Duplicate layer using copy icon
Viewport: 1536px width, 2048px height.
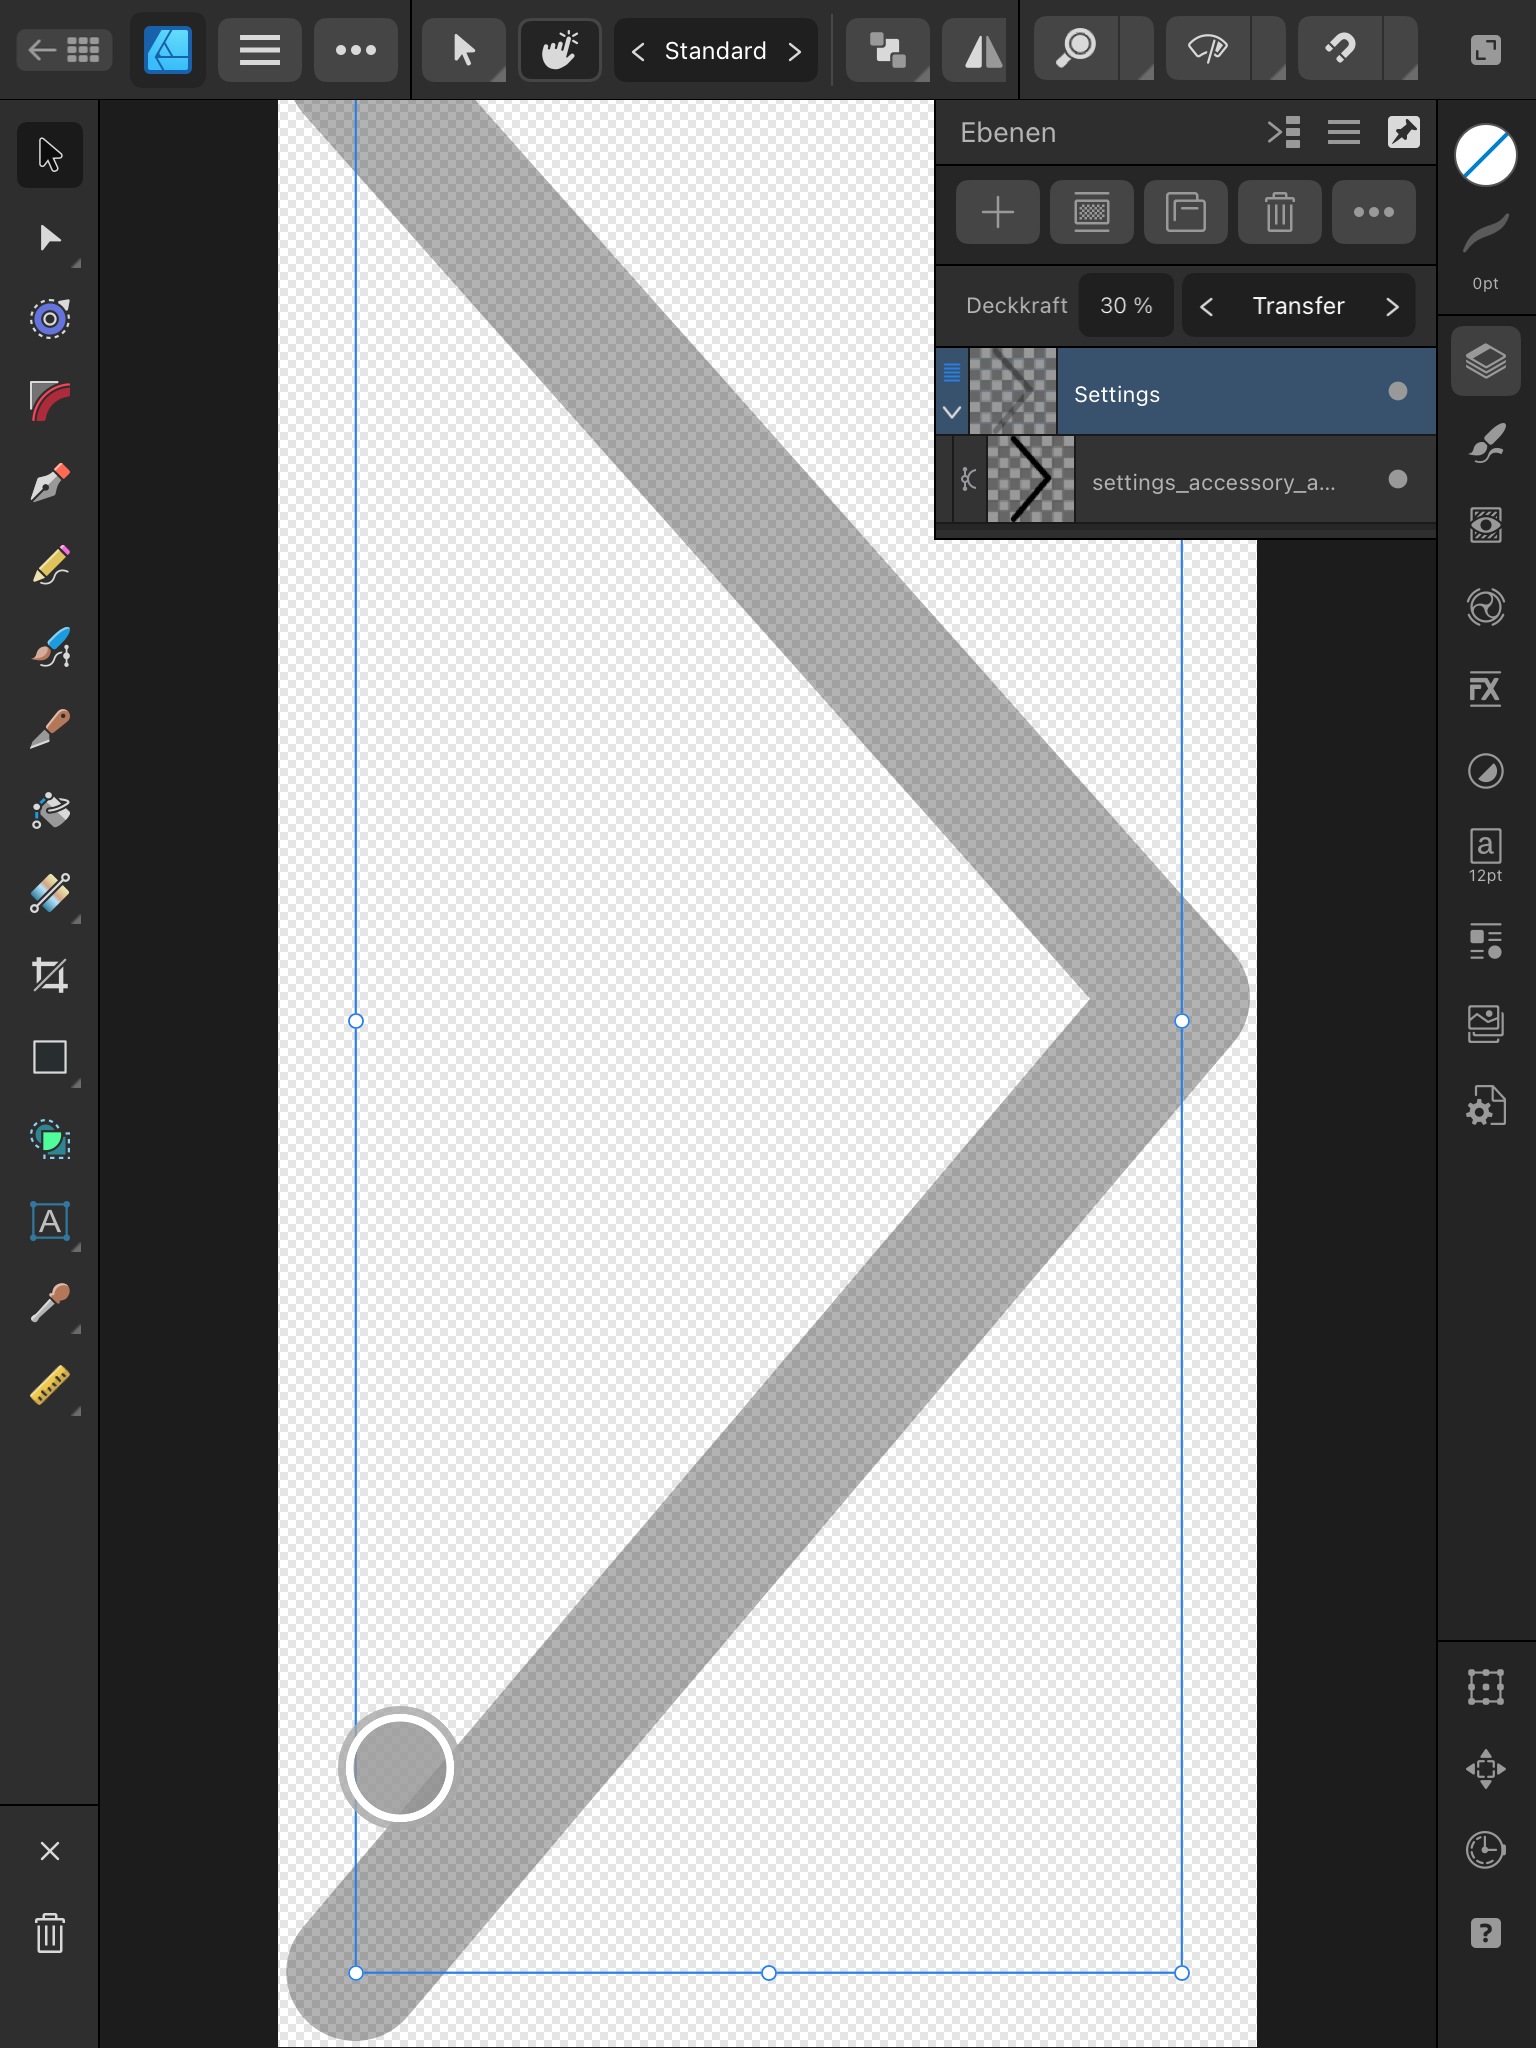click(x=1186, y=212)
